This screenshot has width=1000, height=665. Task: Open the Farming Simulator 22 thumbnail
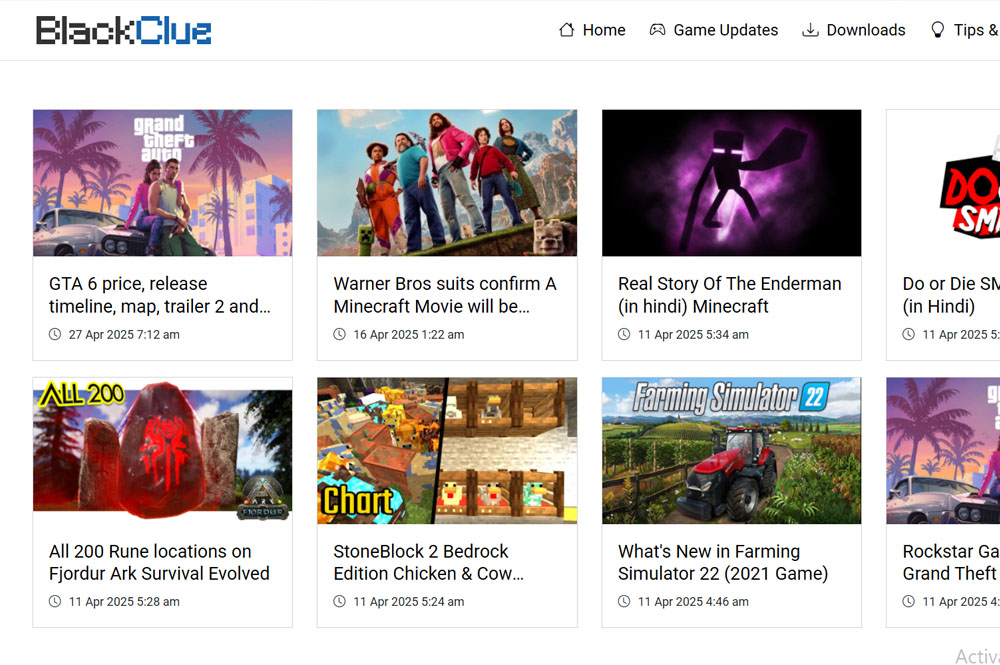tap(732, 451)
